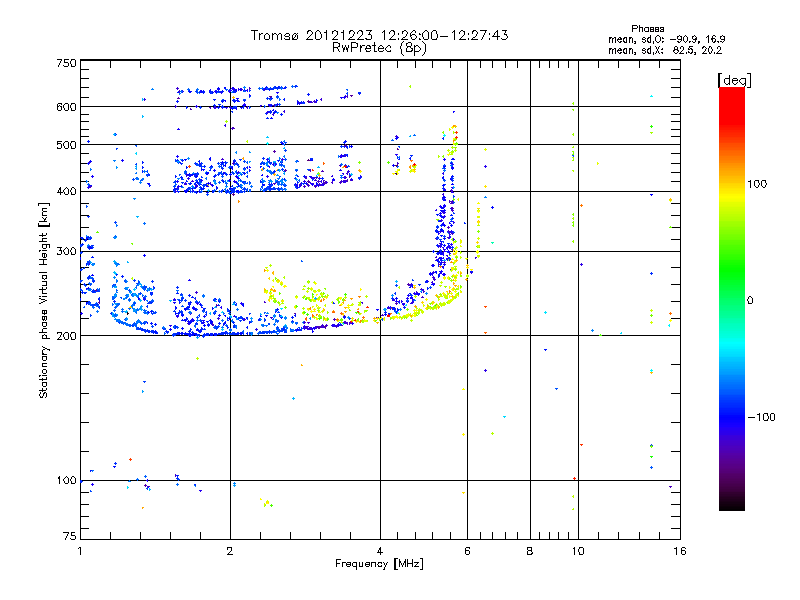Click the '300' y-axis tick label

66,251
